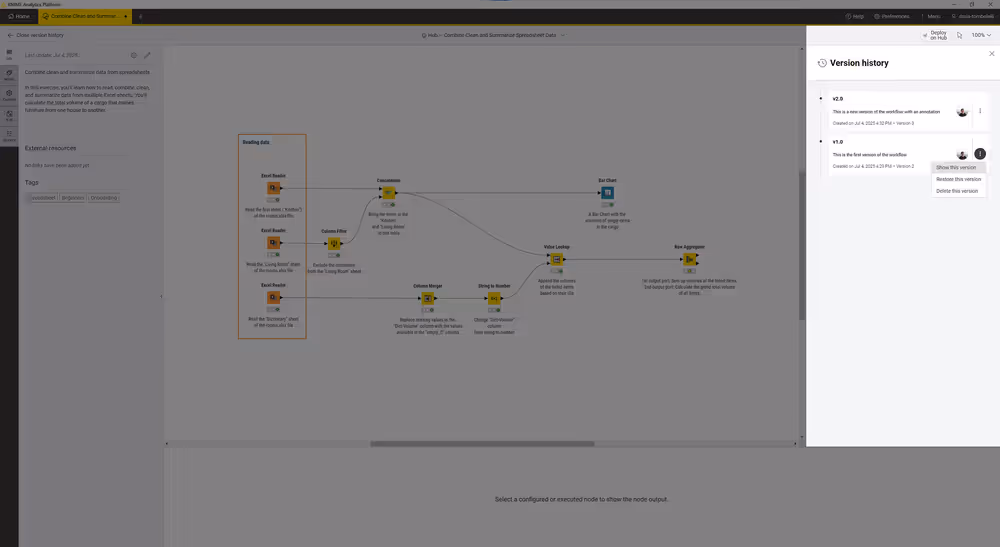Select the Column Merger node
The image size is (1000, 547).
click(427, 298)
